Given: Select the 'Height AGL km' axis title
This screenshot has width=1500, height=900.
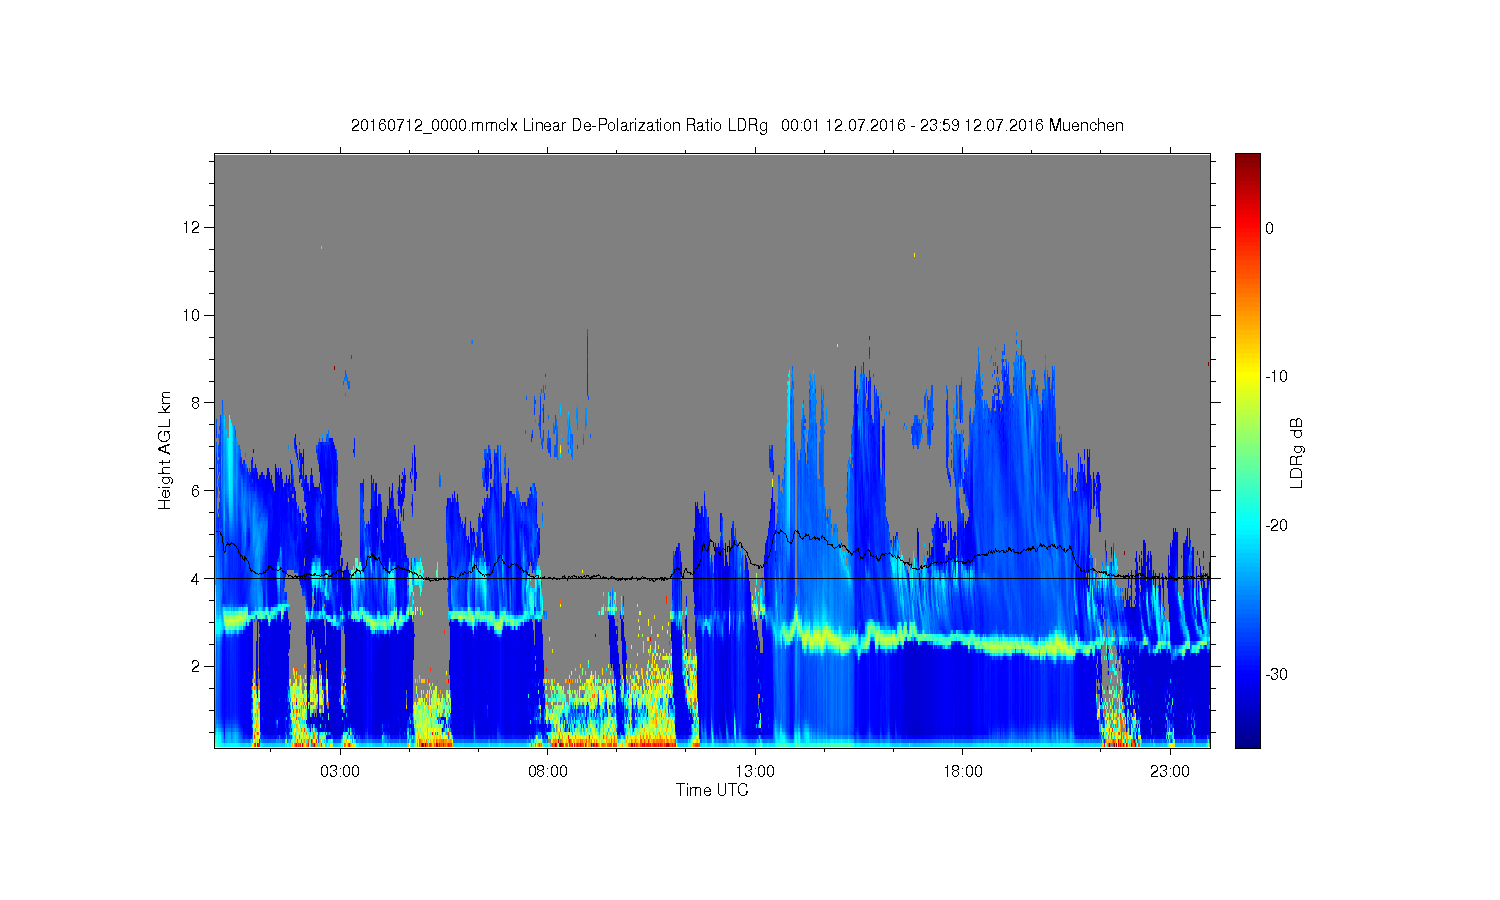Looking at the screenshot, I should click(165, 450).
